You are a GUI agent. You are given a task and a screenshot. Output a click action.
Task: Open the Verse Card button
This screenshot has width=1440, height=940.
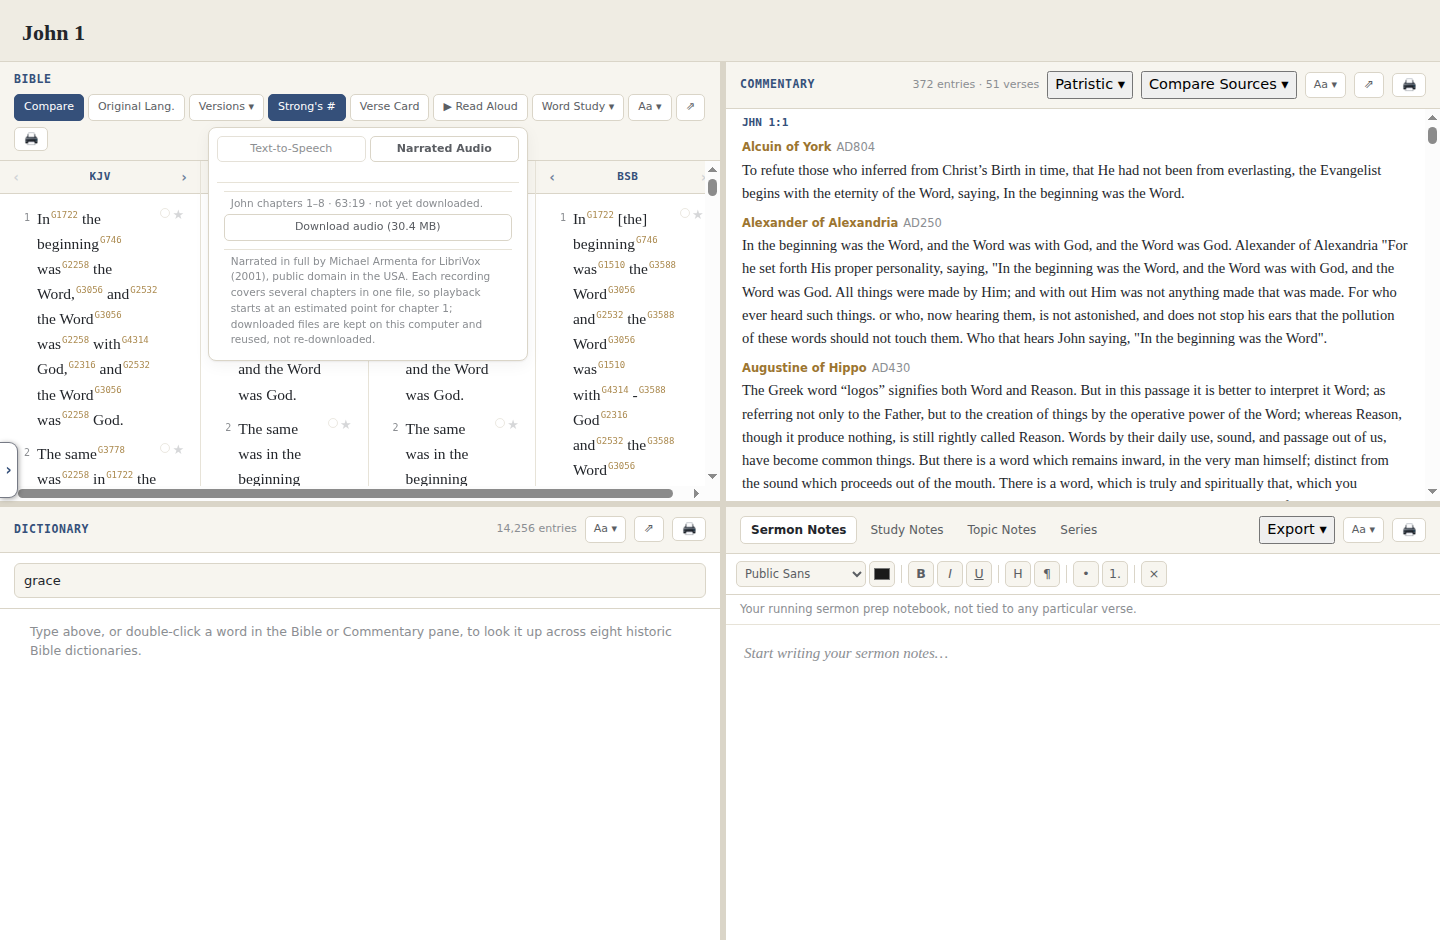click(390, 107)
